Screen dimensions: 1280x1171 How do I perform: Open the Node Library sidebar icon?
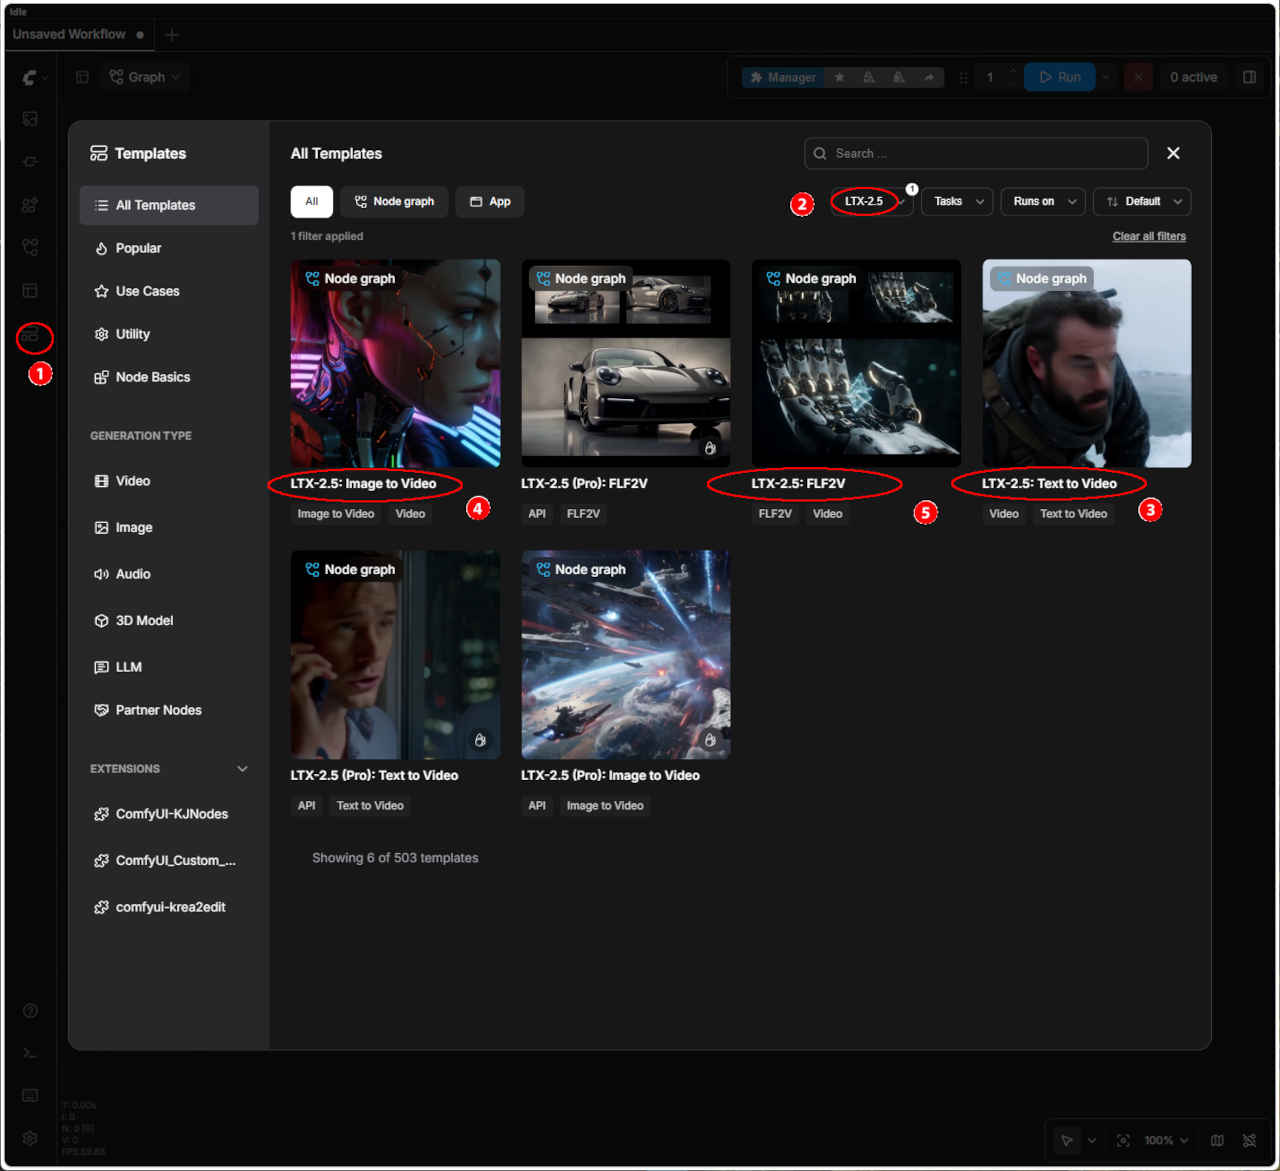30,162
